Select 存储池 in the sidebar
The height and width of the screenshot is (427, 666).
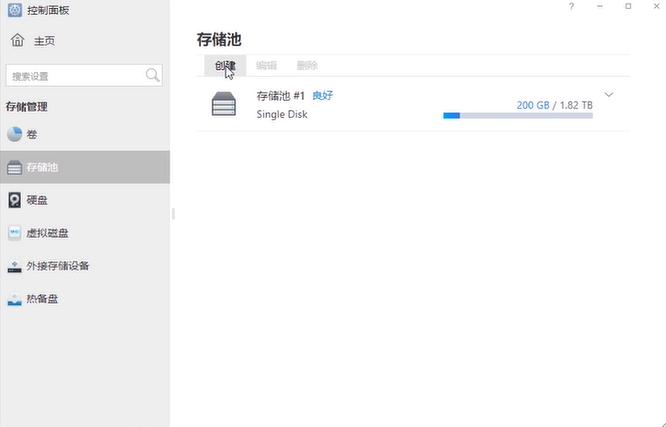point(42,167)
